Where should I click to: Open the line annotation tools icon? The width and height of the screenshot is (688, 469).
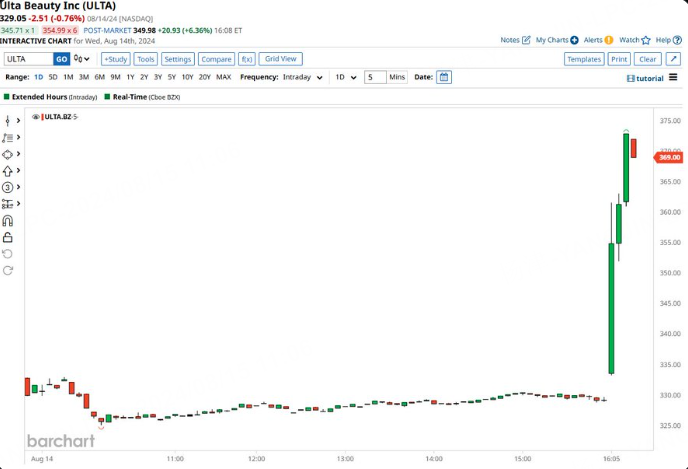(x=7, y=138)
